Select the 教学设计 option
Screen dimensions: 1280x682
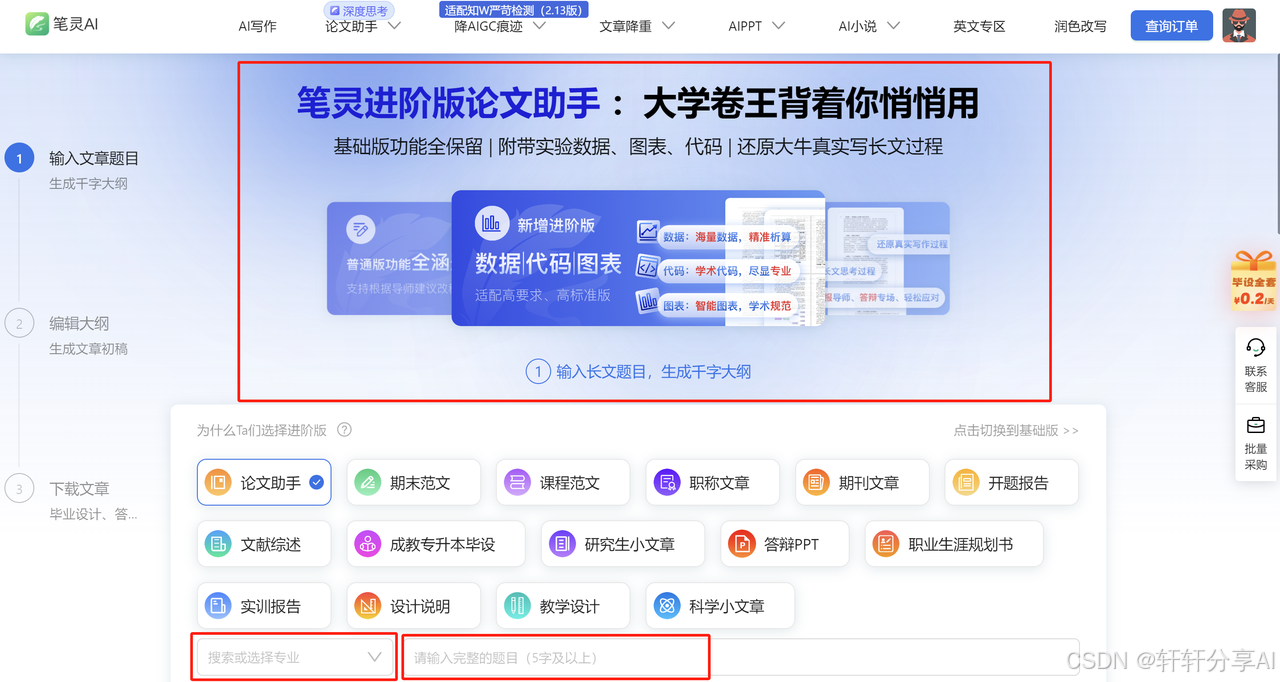[563, 606]
